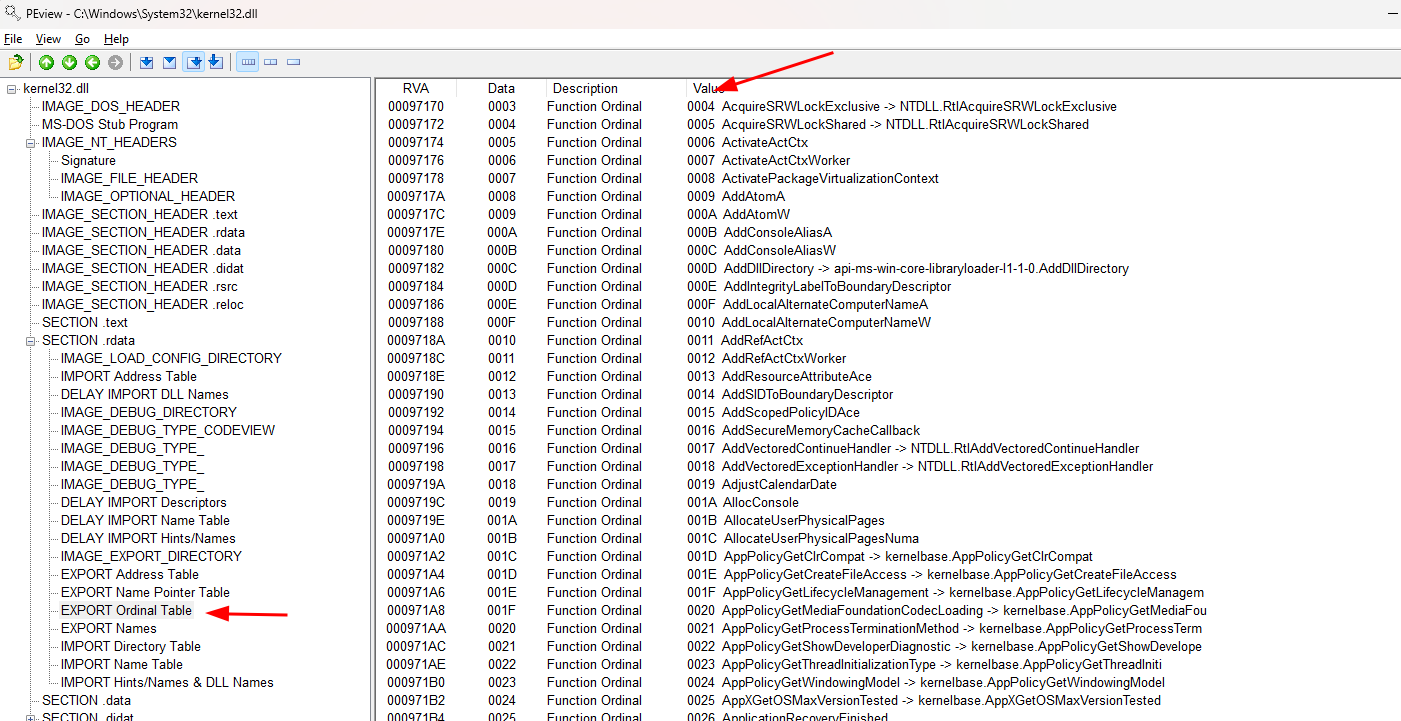Collapse the kernel32.dll root tree node
1401x721 pixels.
12,89
